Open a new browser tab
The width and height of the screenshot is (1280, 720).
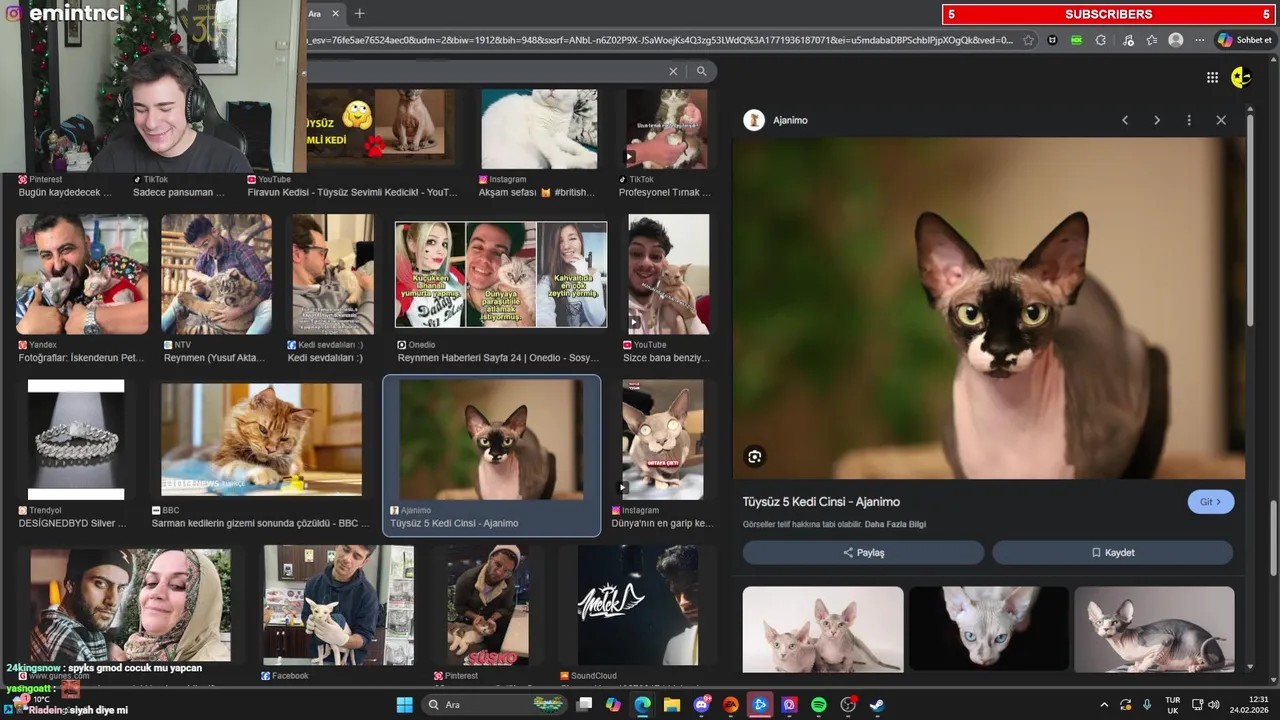(x=359, y=14)
